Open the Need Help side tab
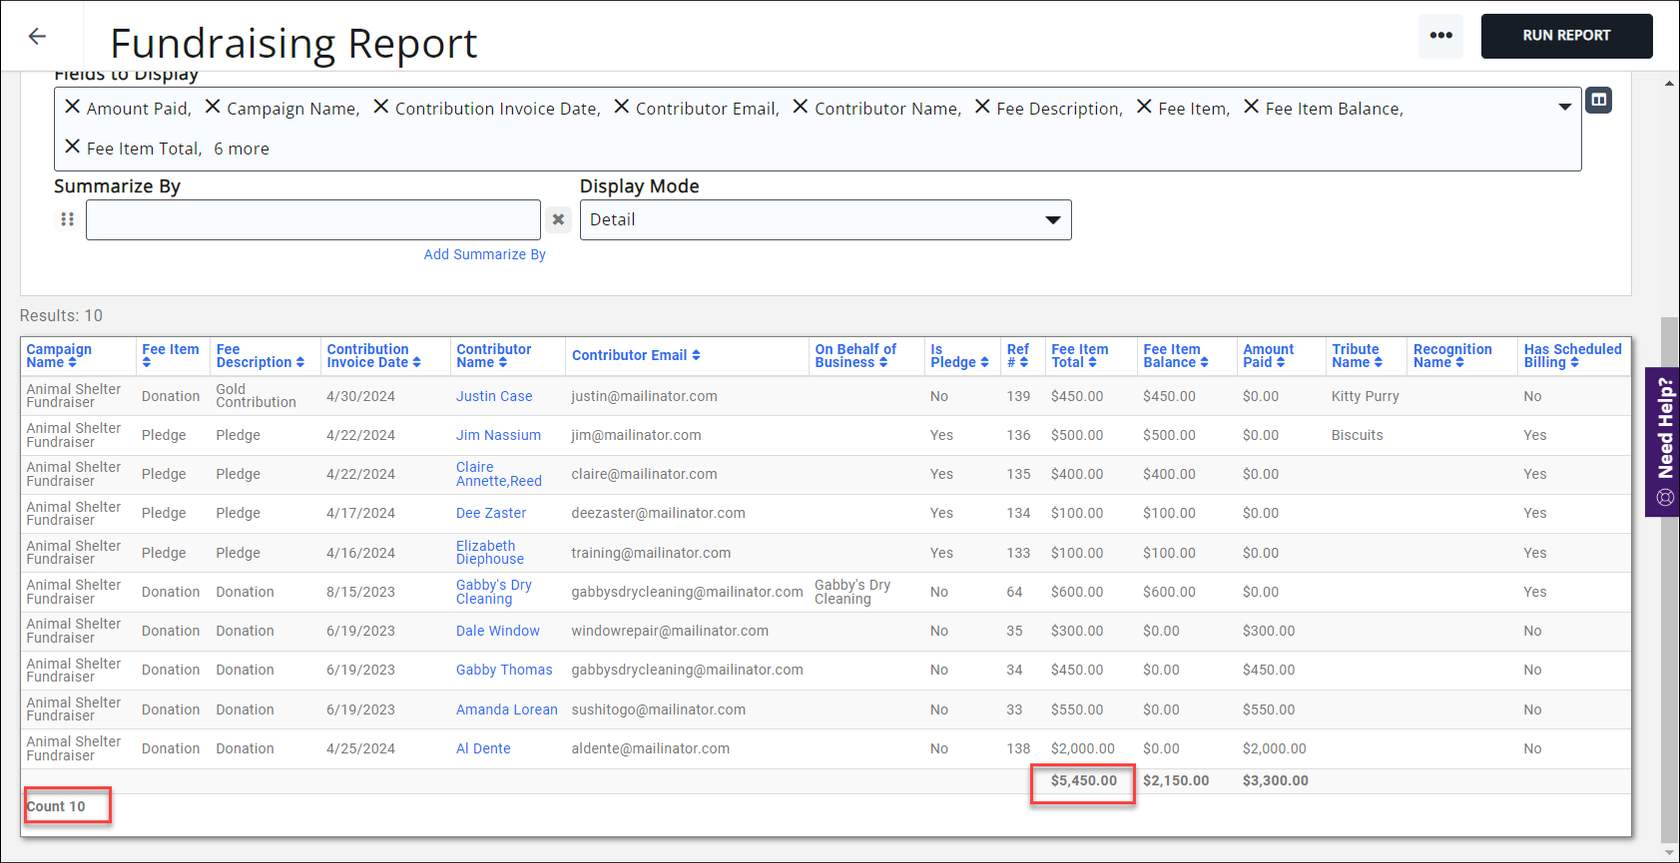This screenshot has width=1680, height=863. (1663, 441)
